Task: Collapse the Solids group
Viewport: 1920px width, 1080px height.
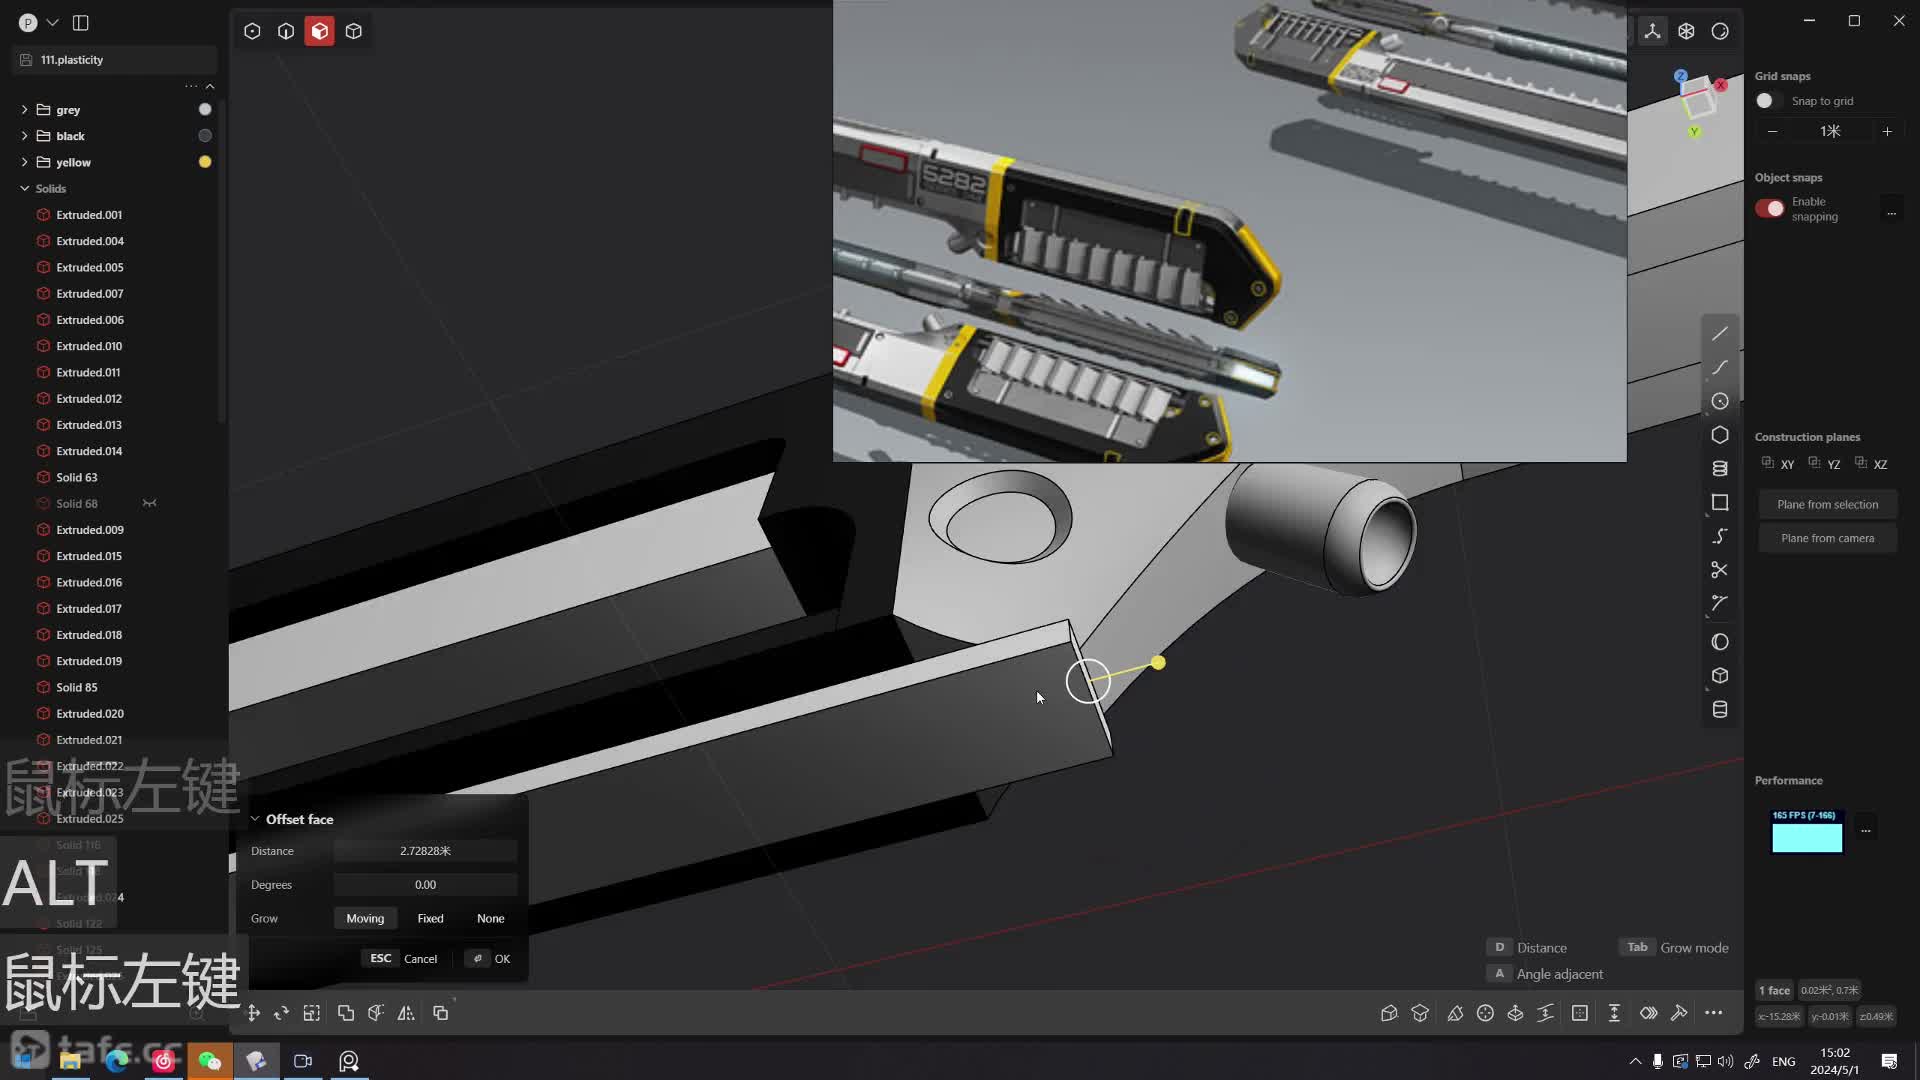Action: 24,188
